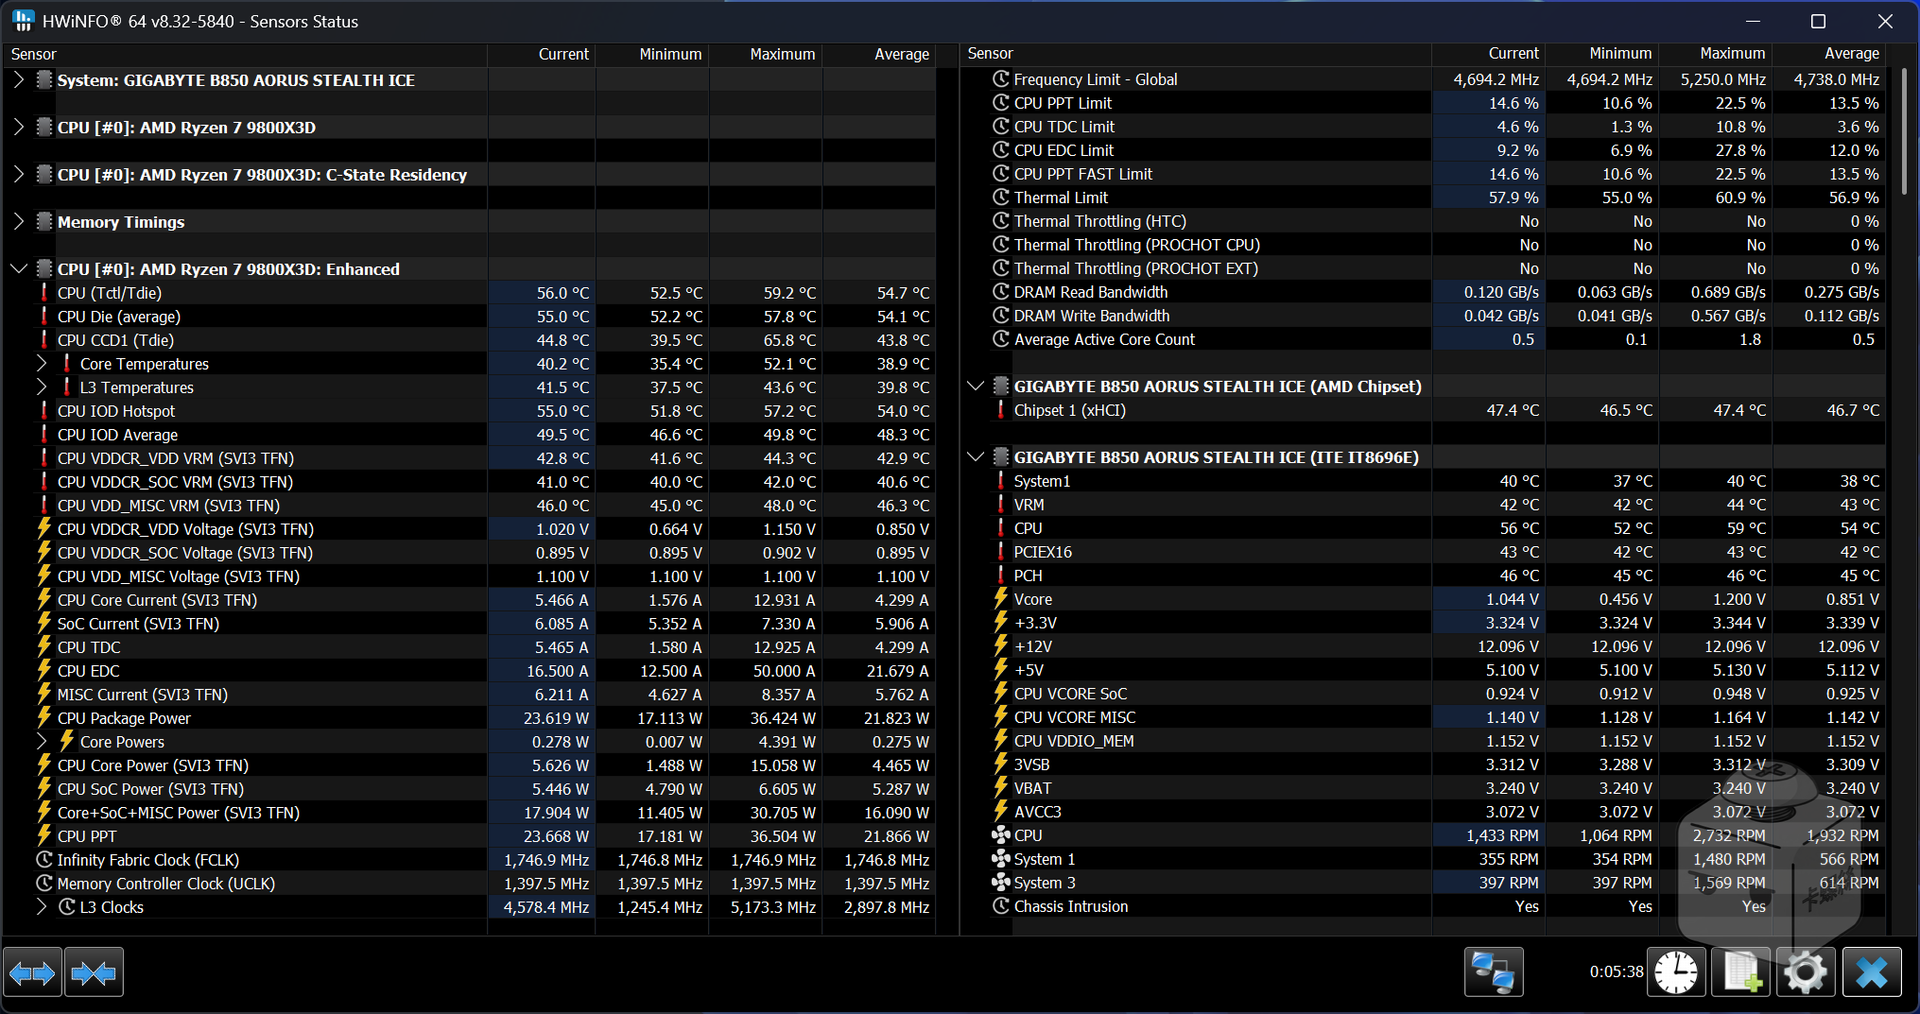Screen dimensions: 1920x1014
Task: Click lightning icon beside Vcore
Action: (1001, 599)
